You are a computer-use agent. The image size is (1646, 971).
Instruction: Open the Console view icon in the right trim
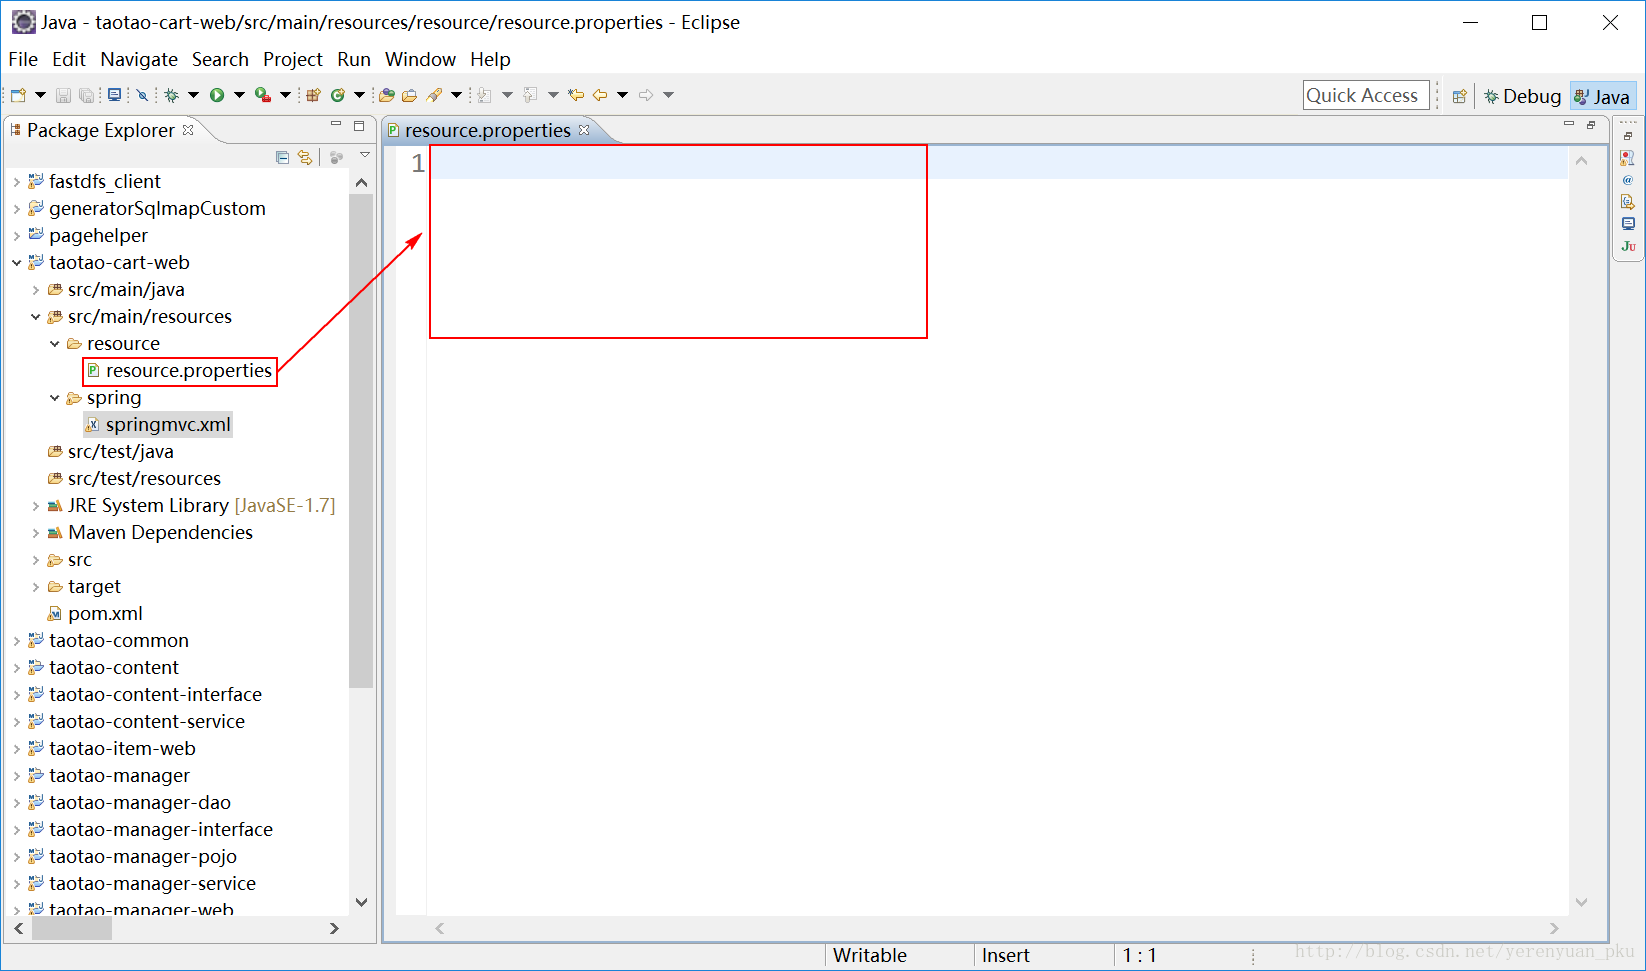tap(1628, 224)
